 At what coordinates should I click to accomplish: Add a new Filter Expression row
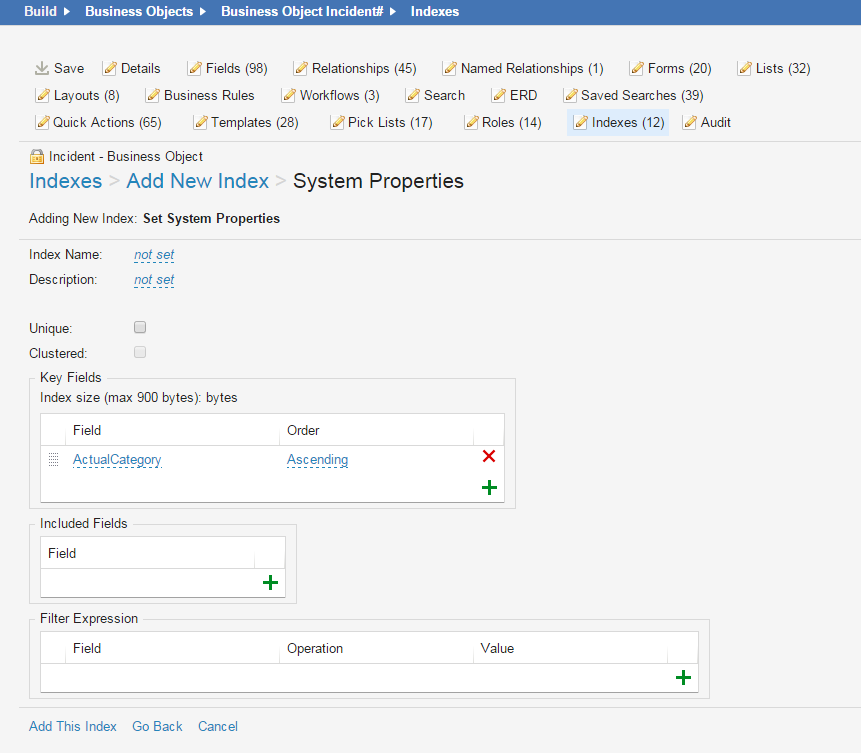click(683, 677)
